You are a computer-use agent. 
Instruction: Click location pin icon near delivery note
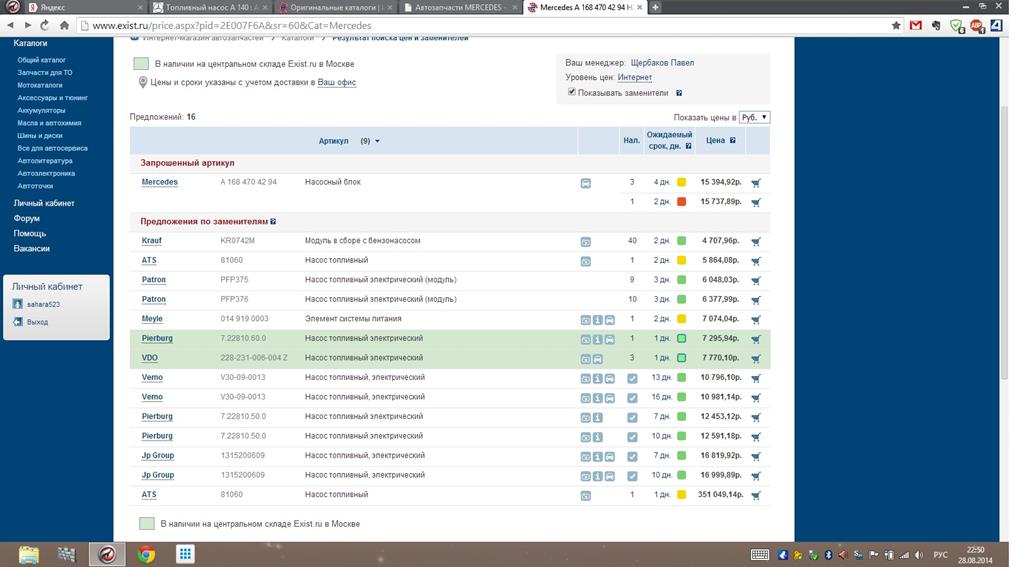142,82
